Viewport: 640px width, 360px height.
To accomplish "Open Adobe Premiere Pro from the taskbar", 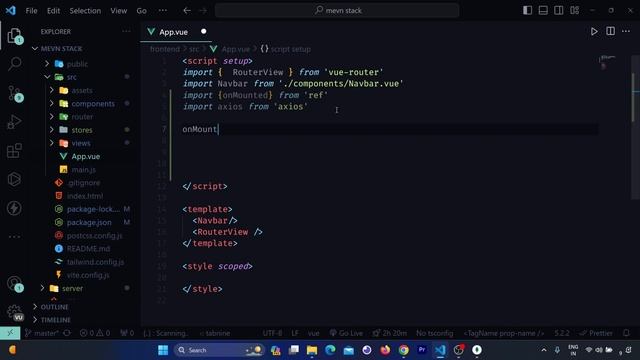I will pyautogui.click(x=422, y=350).
